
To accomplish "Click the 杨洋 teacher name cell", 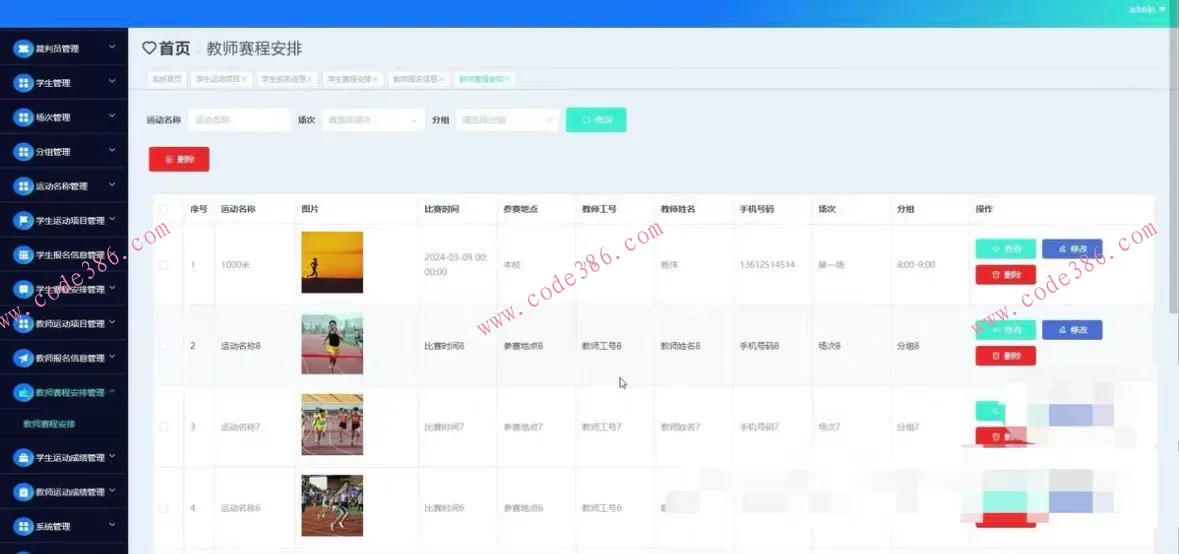I will point(669,265).
